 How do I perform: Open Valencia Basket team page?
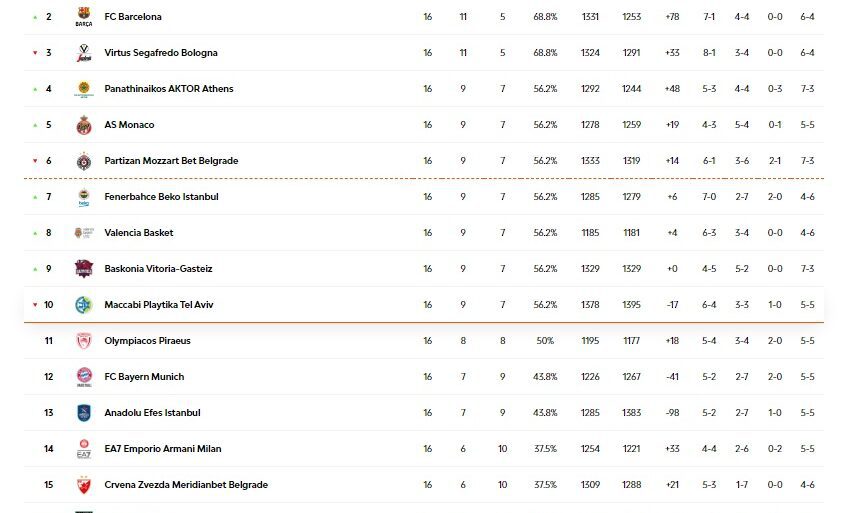tap(138, 233)
